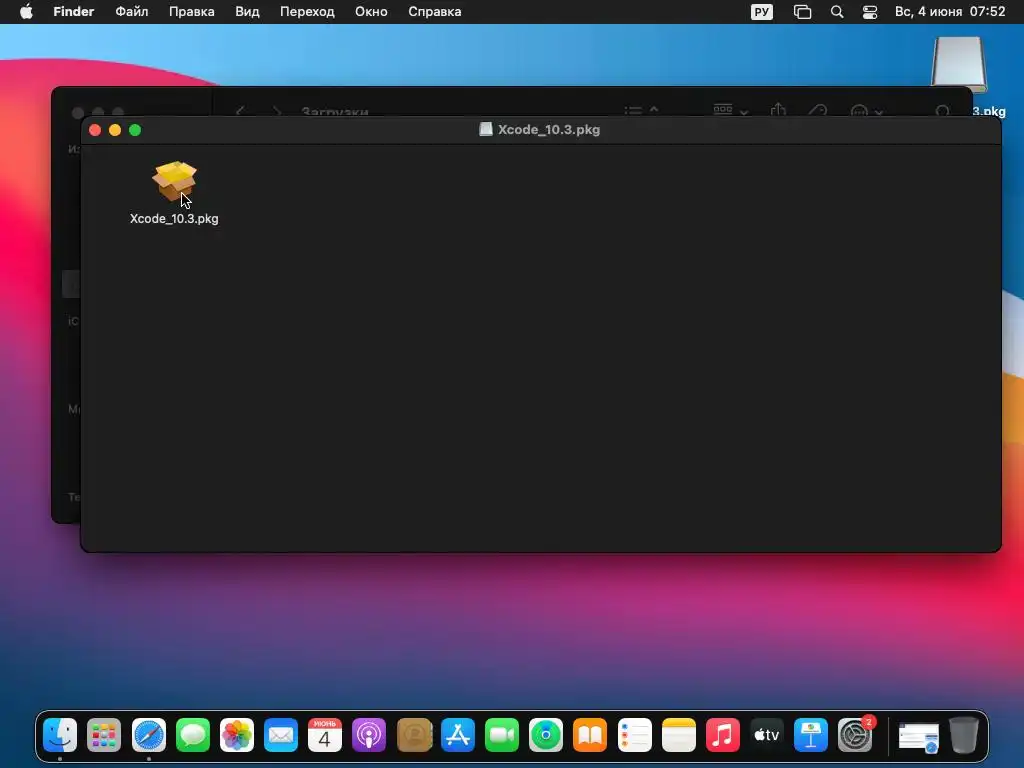Open the Apple menu

[x=26, y=12]
